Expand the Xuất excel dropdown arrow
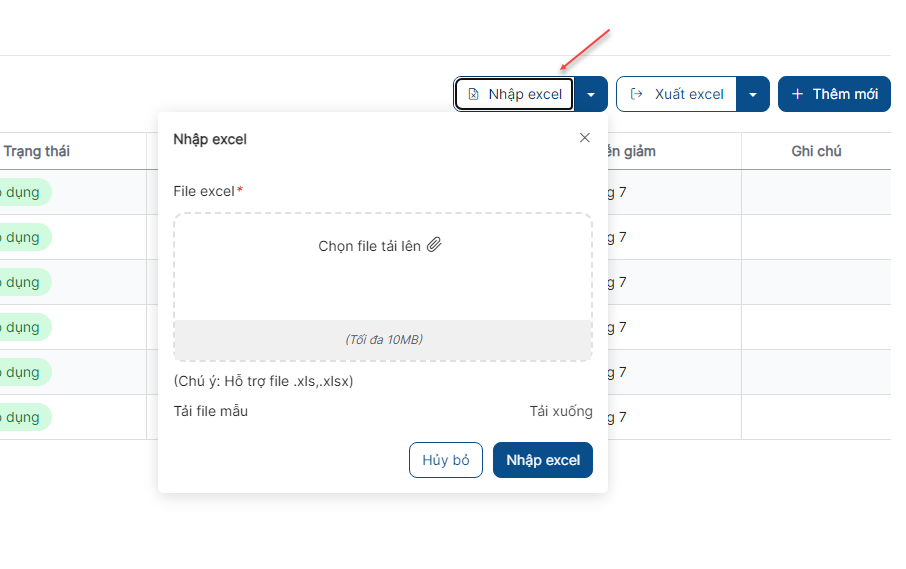 pos(753,94)
